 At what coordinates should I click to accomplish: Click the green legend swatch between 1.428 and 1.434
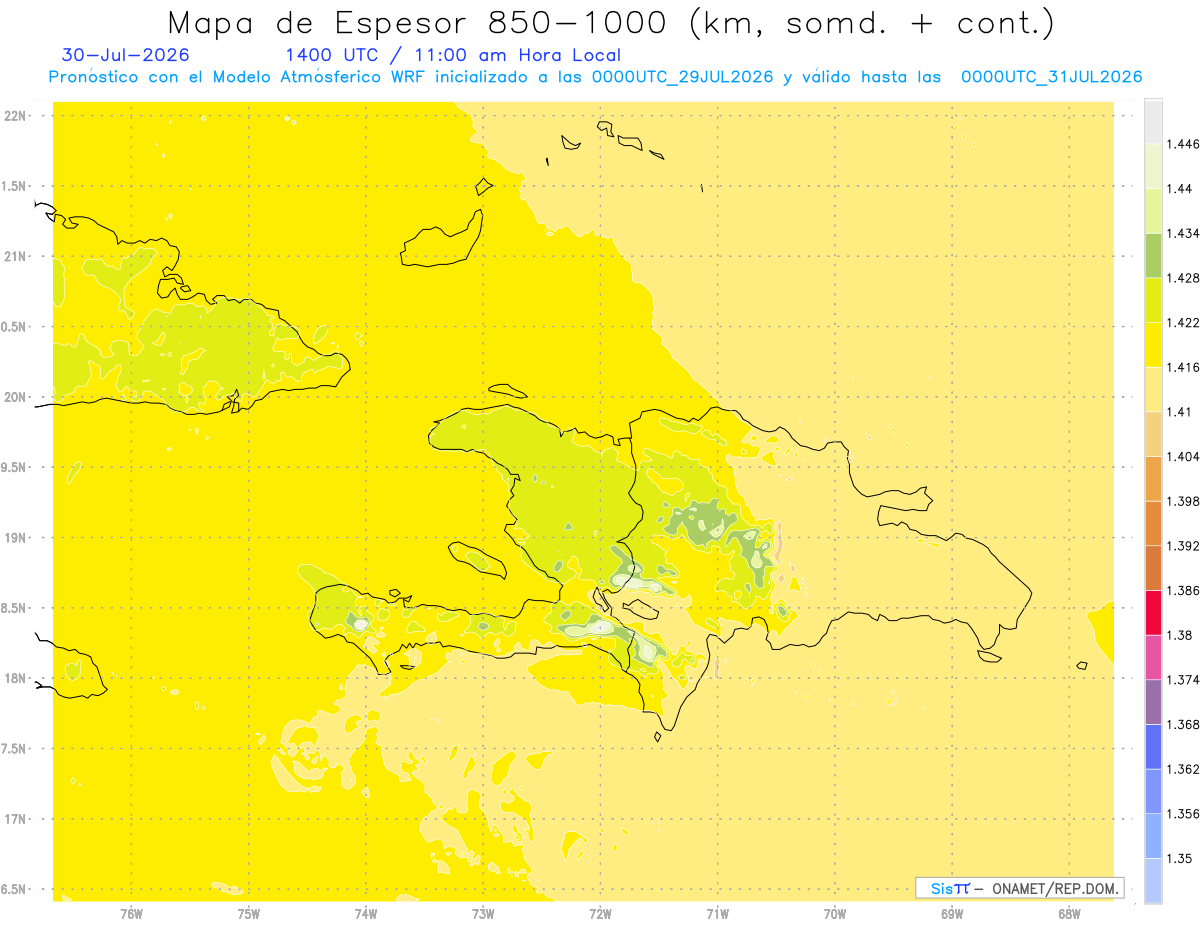1153,255
